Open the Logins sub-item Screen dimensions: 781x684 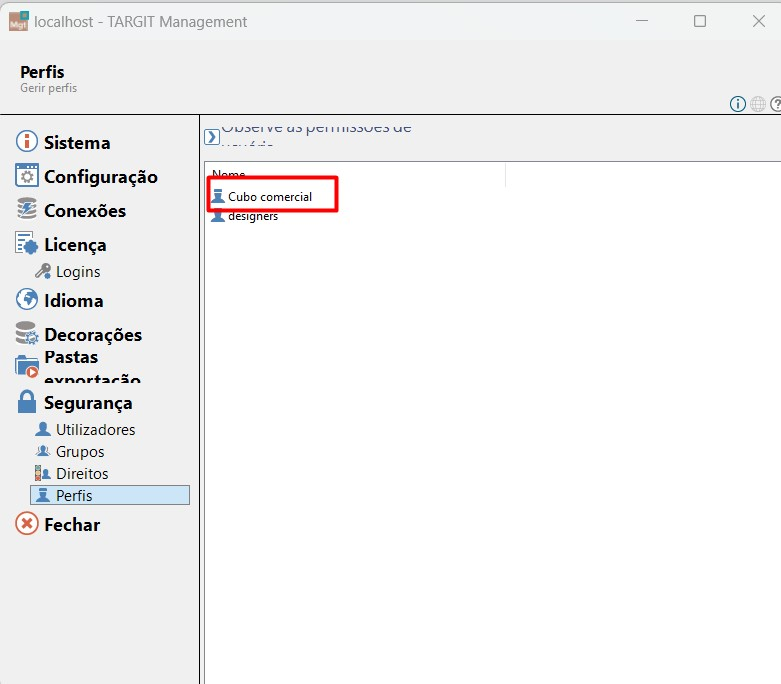[x=78, y=272]
